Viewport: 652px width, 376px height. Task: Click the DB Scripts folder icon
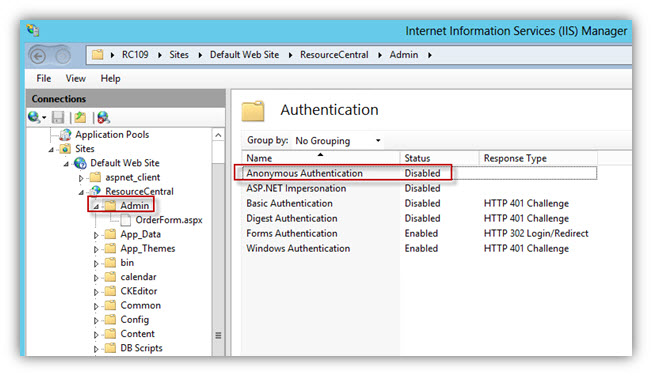point(110,348)
